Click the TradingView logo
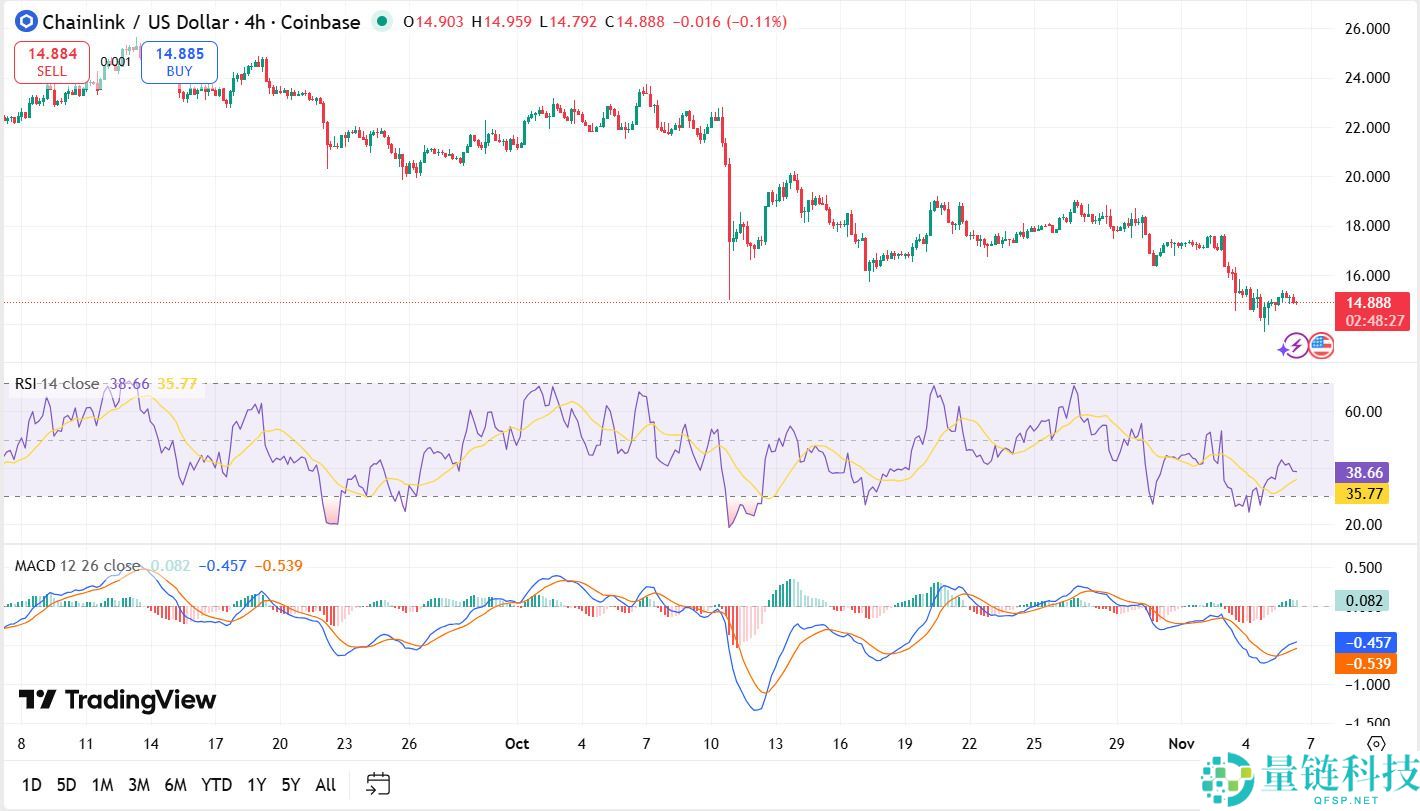Viewport: 1420px width, 811px height. [118, 700]
